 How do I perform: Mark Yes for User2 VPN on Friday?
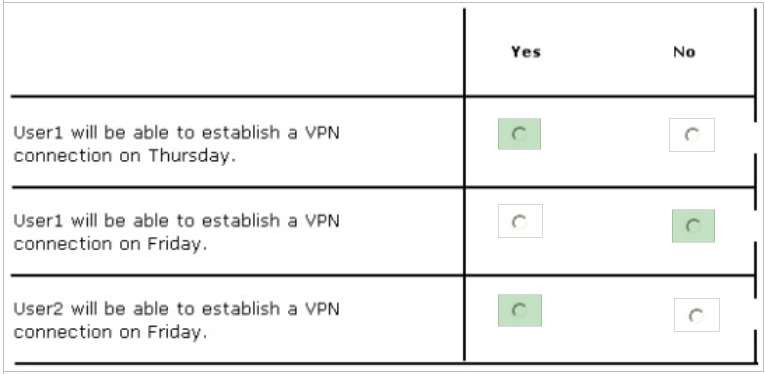[520, 310]
